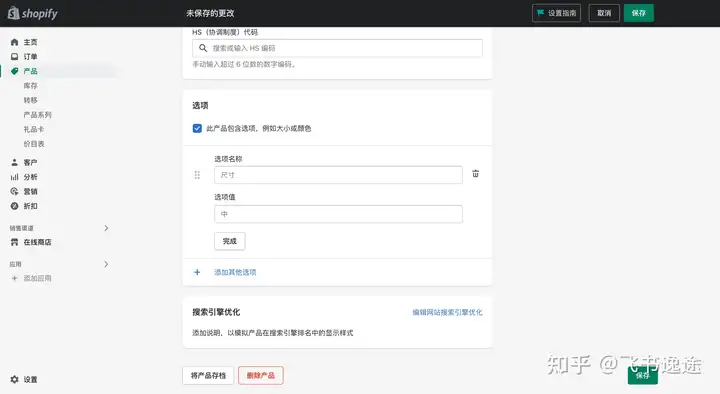Click the 完成 button
The image size is (720, 394).
click(230, 241)
